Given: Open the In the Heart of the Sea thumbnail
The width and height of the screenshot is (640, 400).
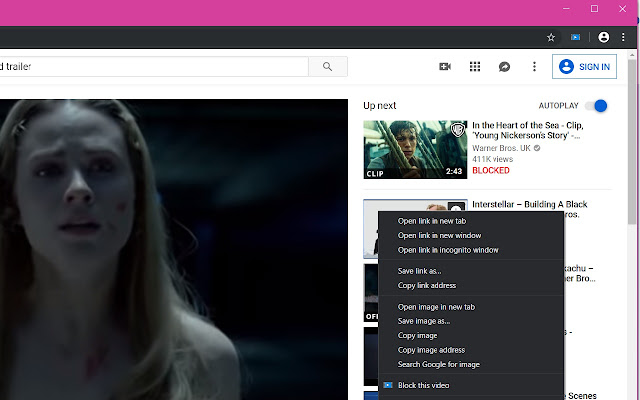Looking at the screenshot, I should [x=415, y=149].
